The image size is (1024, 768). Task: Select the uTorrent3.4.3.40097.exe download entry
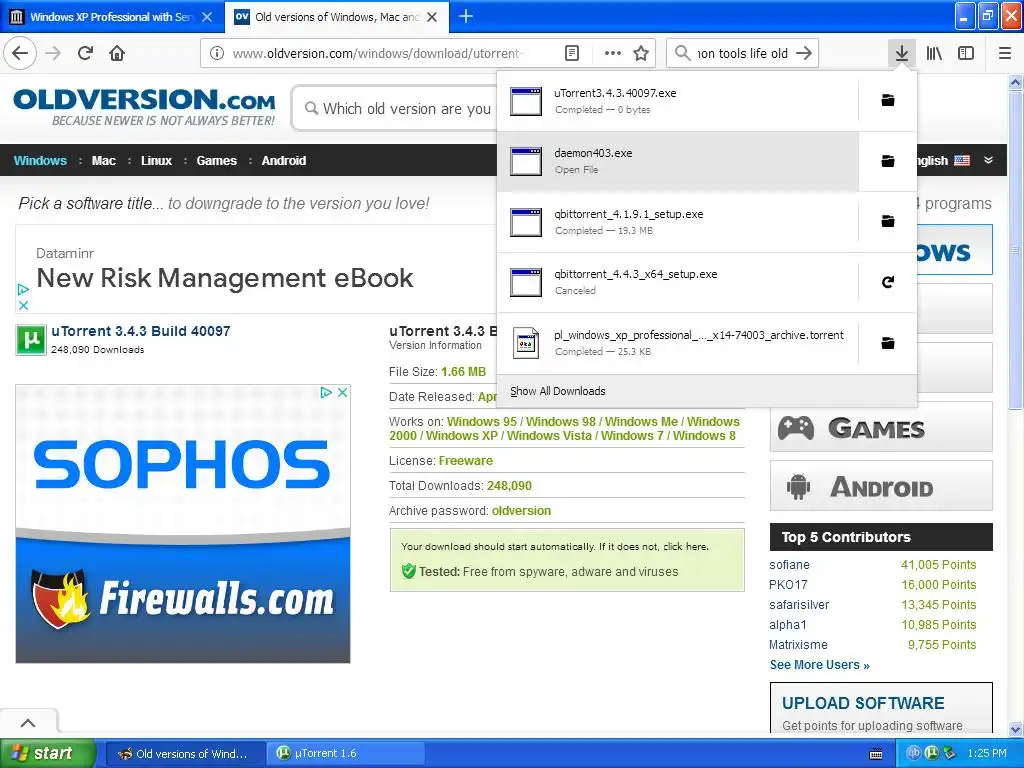[677, 101]
